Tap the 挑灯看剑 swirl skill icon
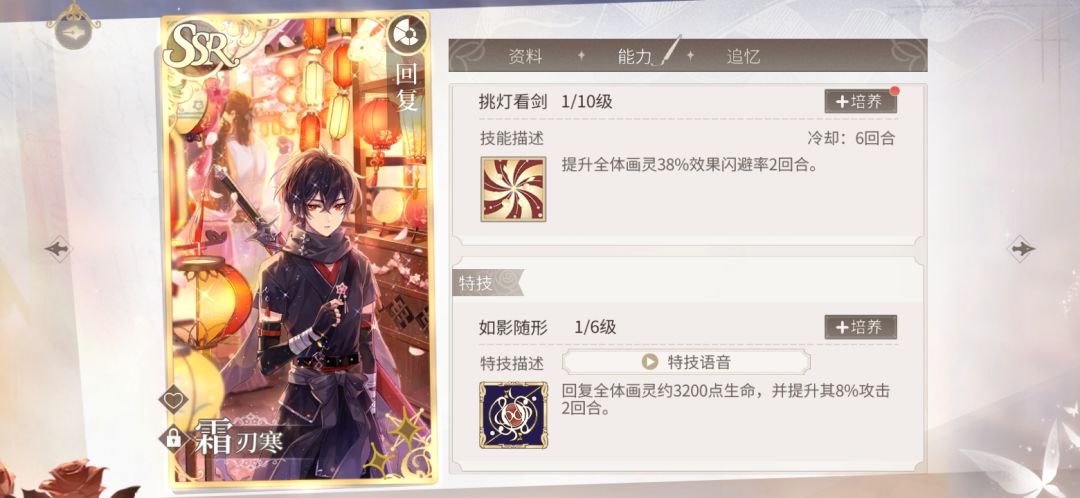This screenshot has height=498, width=1080. click(513, 189)
